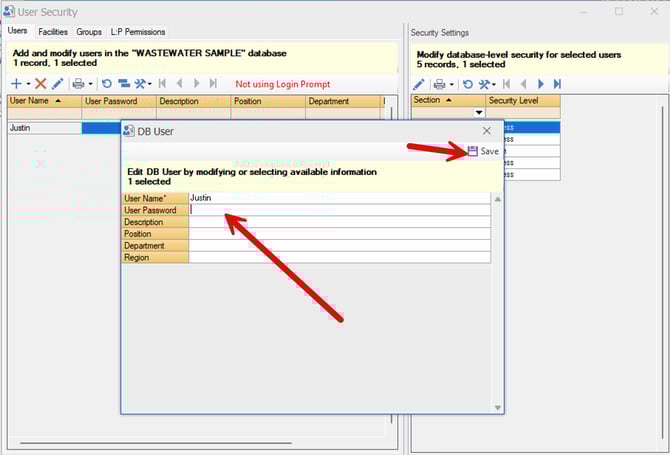Refresh the Security Settings list

coord(466,84)
